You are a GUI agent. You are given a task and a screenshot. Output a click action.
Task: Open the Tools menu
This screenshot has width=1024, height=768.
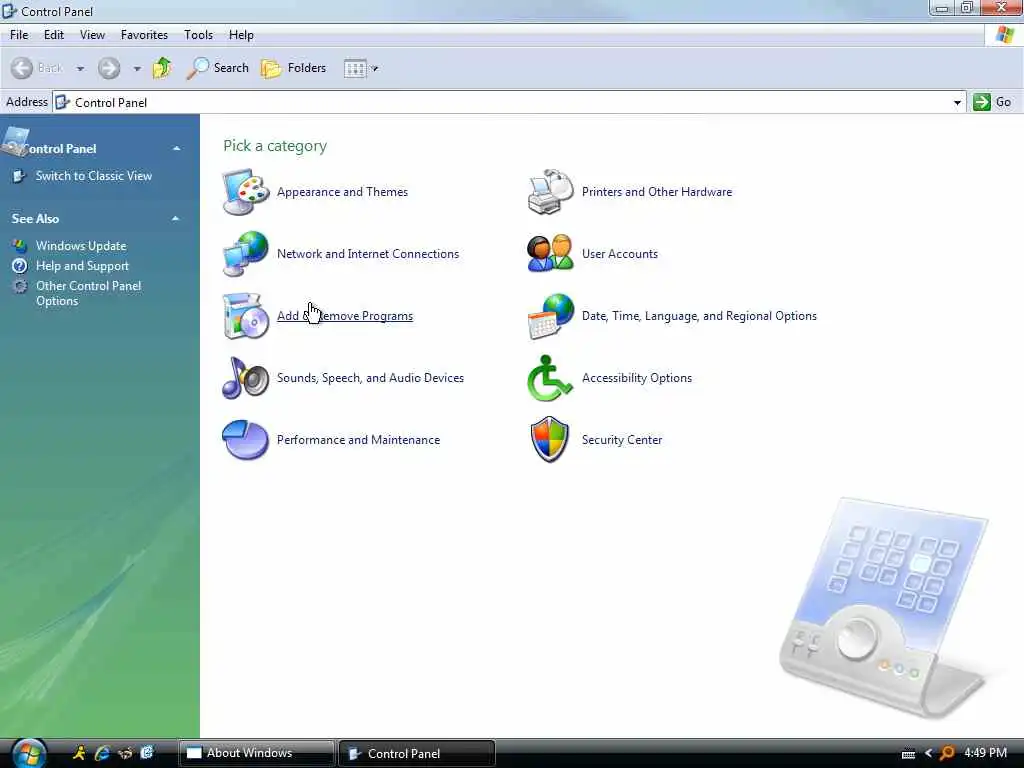click(199, 35)
